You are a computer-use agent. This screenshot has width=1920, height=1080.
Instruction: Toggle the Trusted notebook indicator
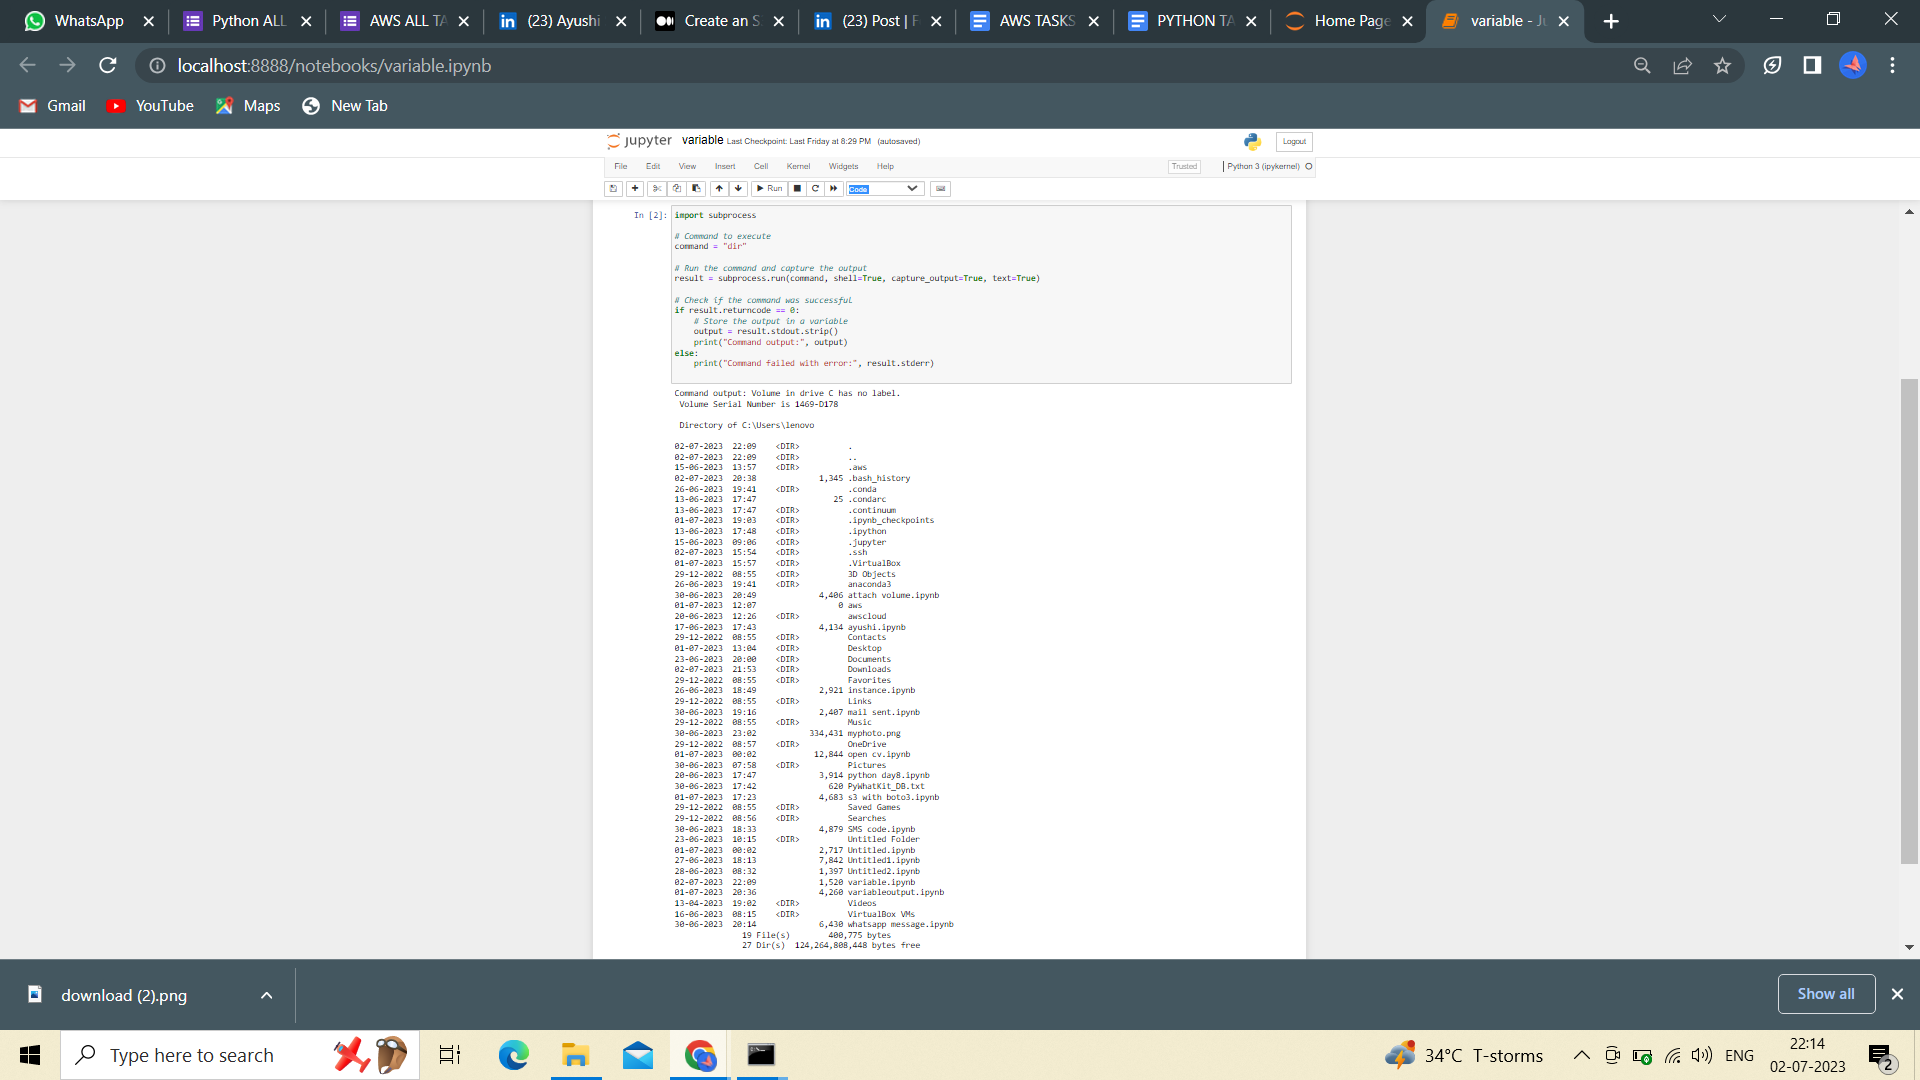click(x=1184, y=167)
